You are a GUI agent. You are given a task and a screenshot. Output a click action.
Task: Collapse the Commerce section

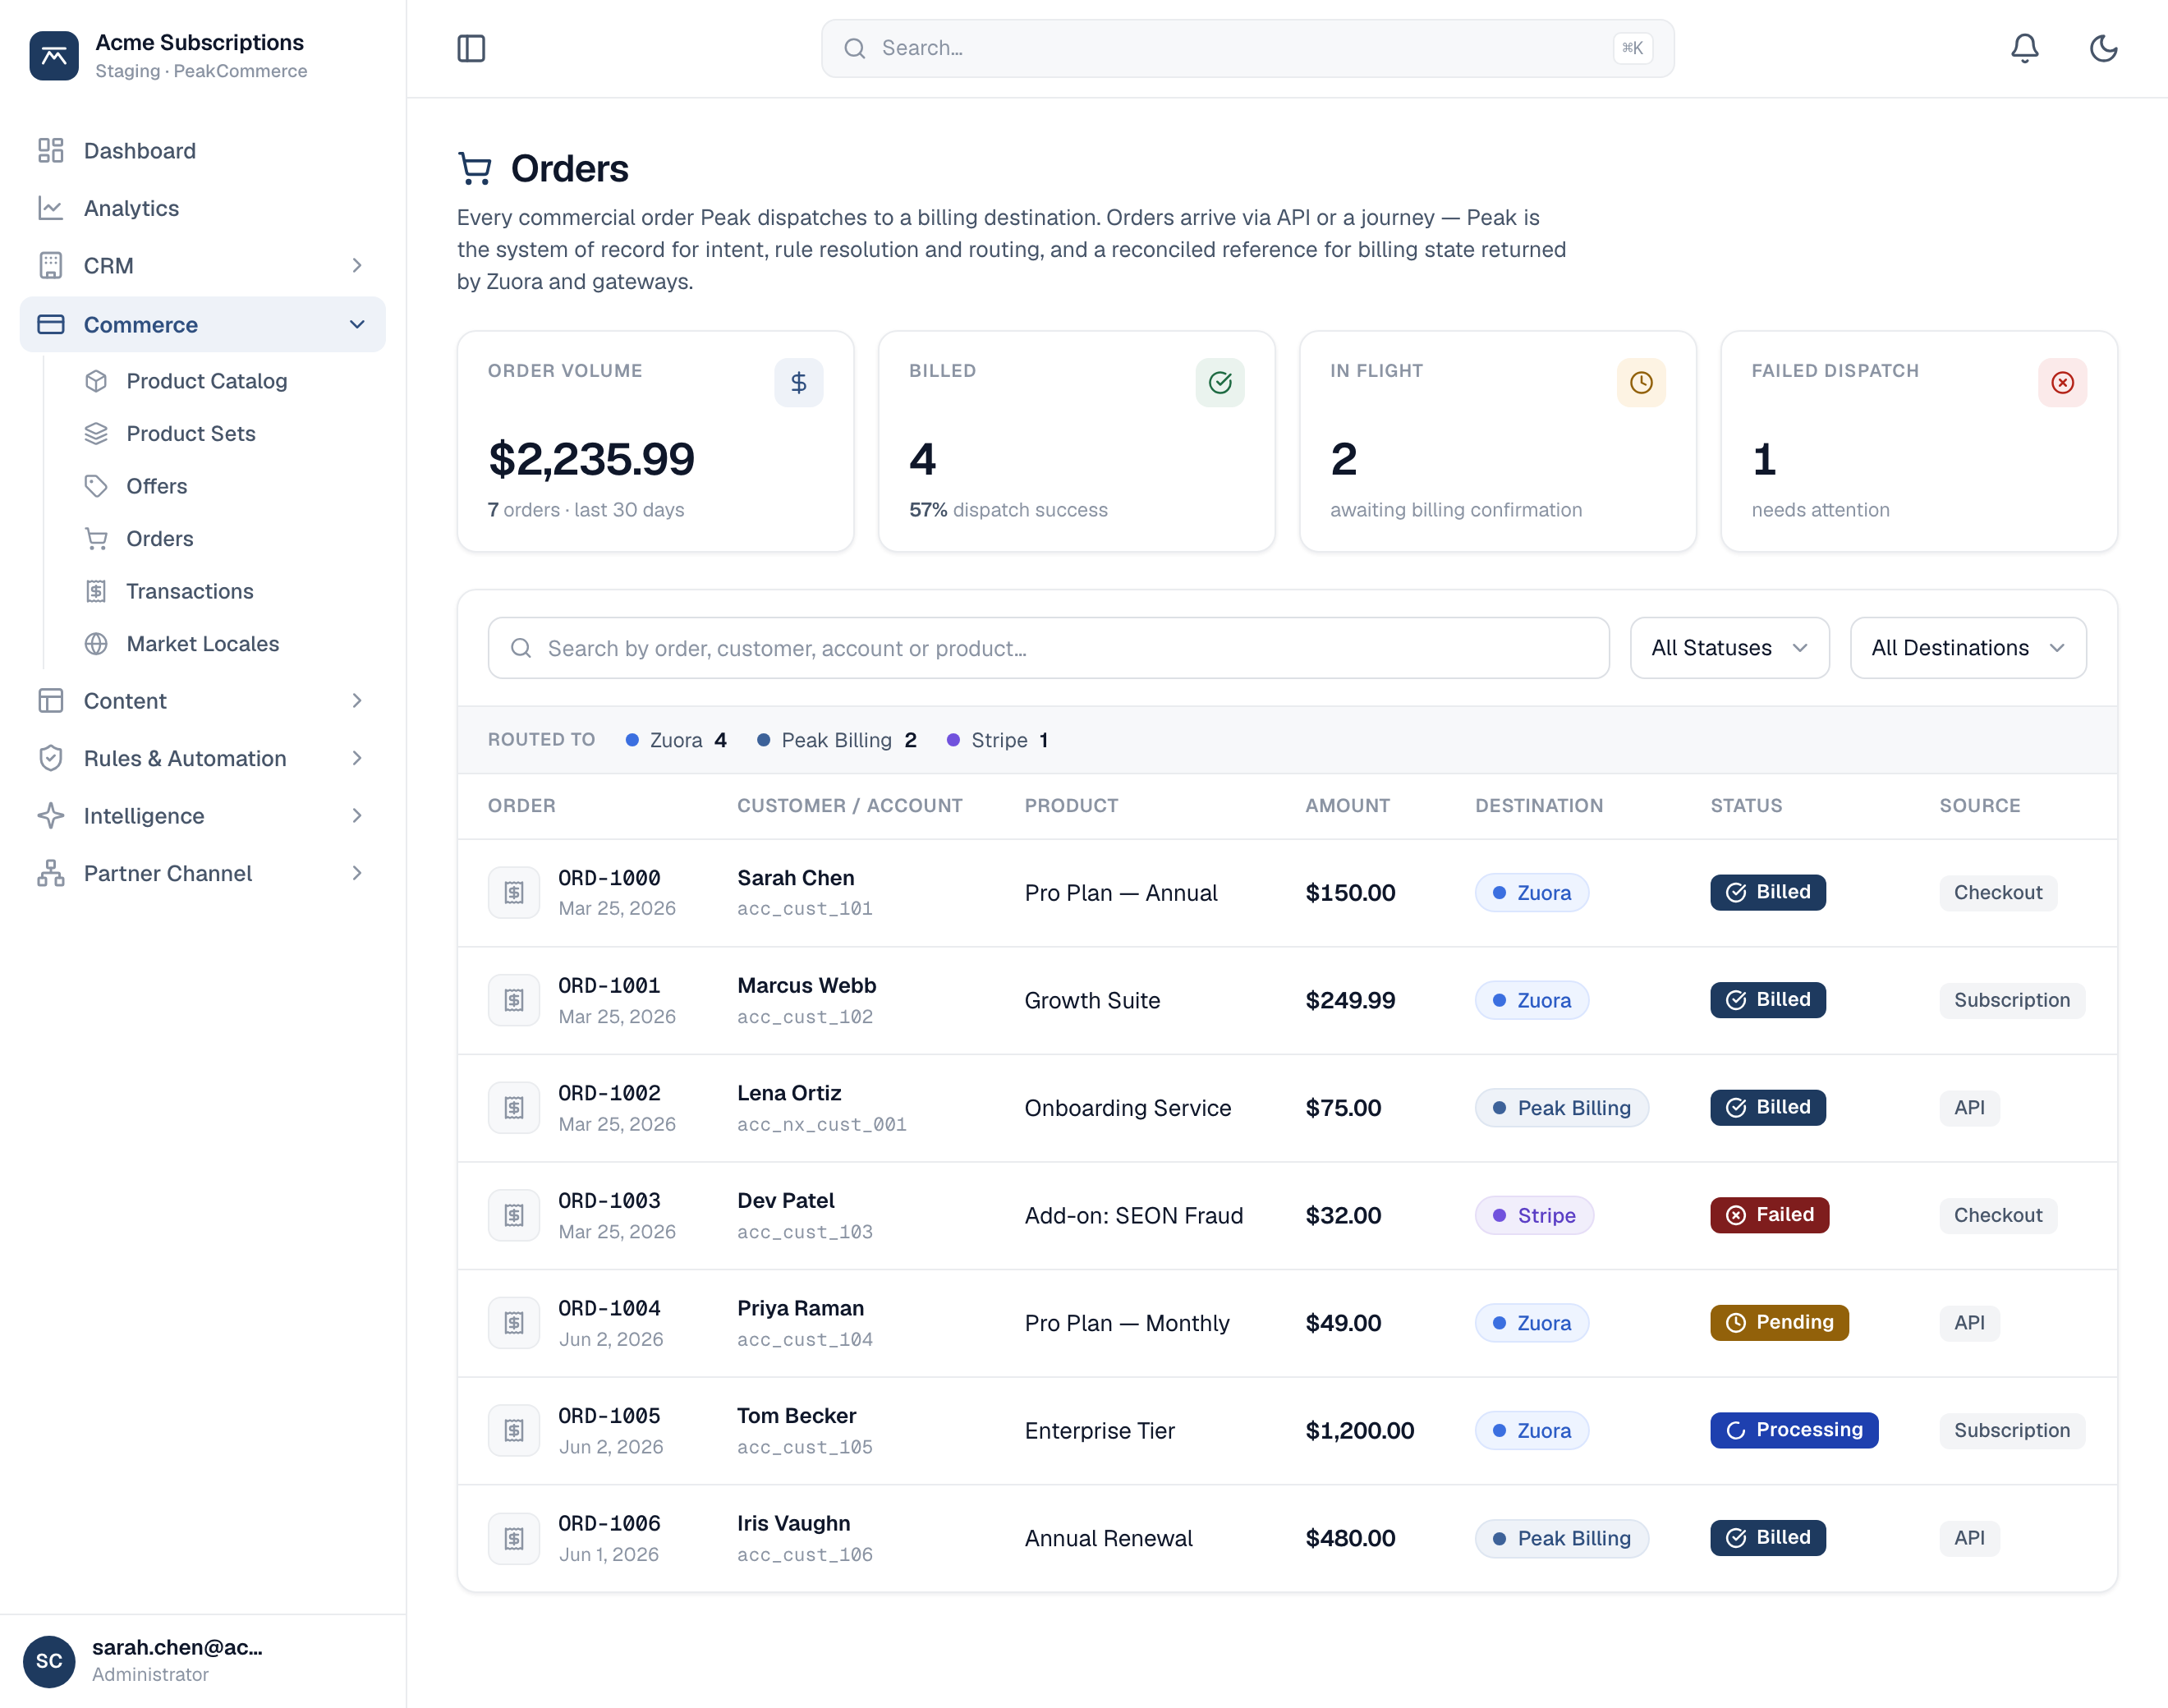click(x=202, y=324)
